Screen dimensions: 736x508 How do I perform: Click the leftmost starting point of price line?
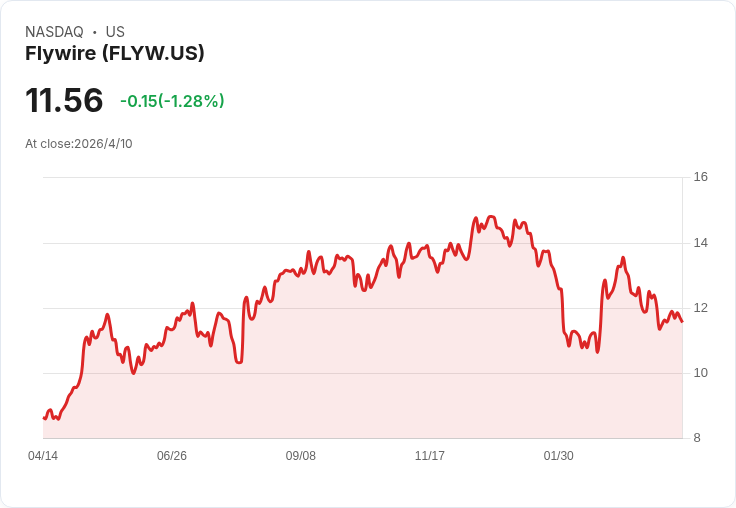pos(44,418)
